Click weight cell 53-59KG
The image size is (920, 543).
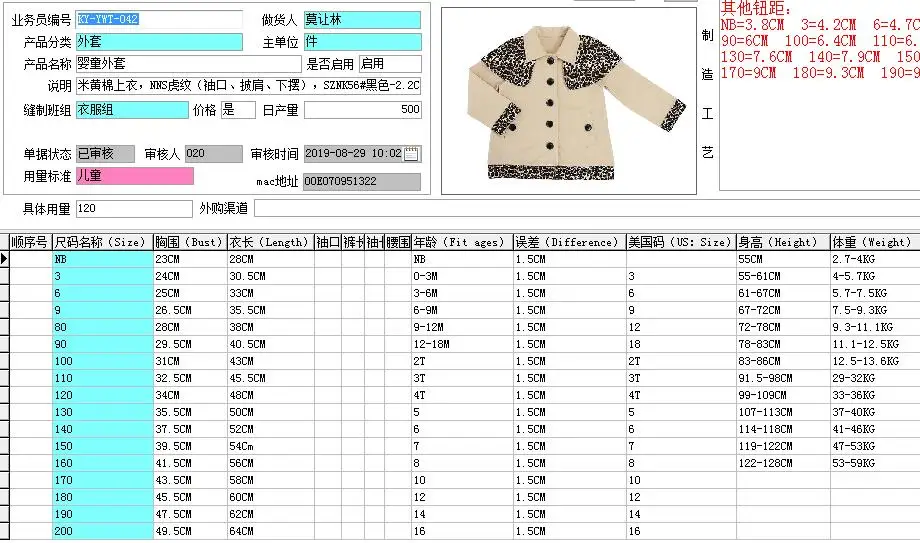click(x=875, y=464)
